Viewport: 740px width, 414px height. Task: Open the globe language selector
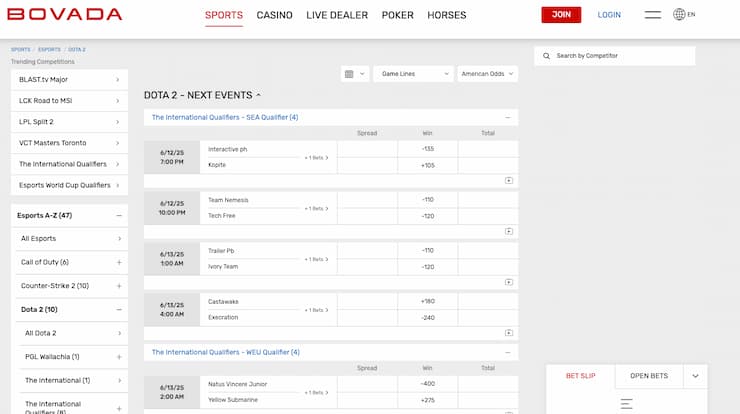coord(684,14)
